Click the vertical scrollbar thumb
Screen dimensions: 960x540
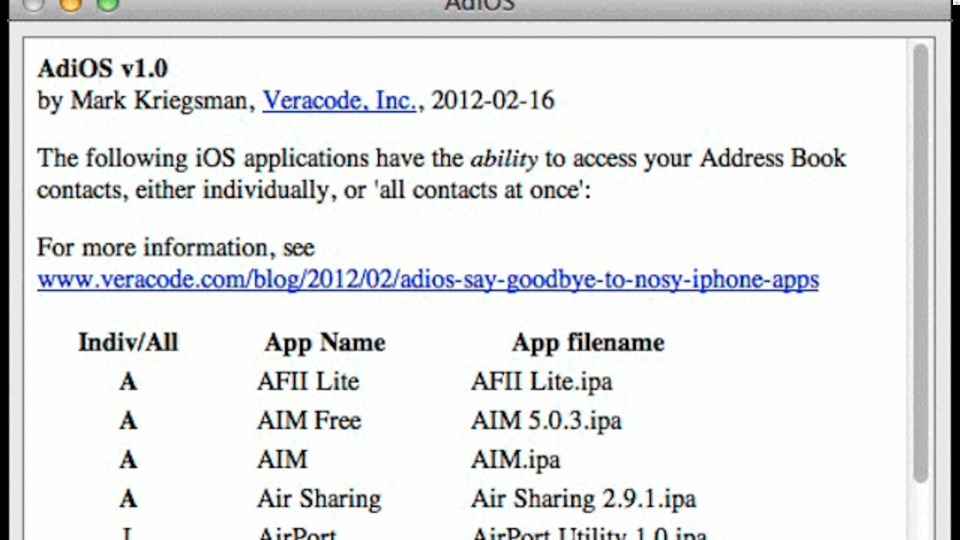point(920,263)
